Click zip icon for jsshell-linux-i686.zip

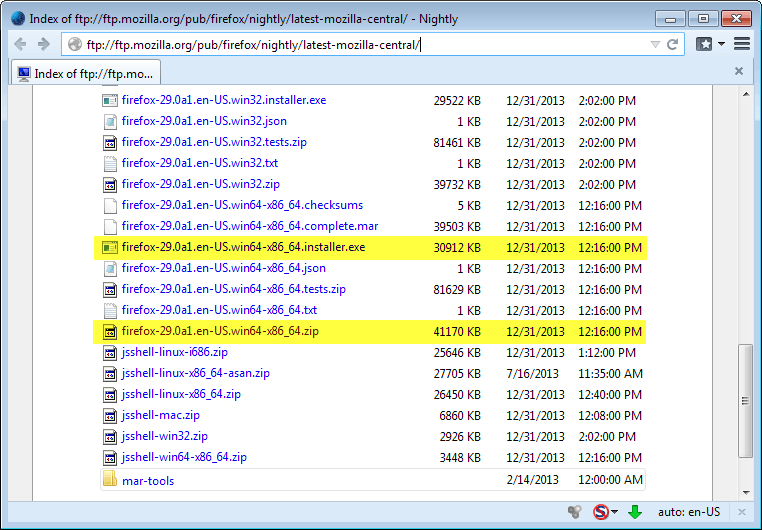coord(110,353)
